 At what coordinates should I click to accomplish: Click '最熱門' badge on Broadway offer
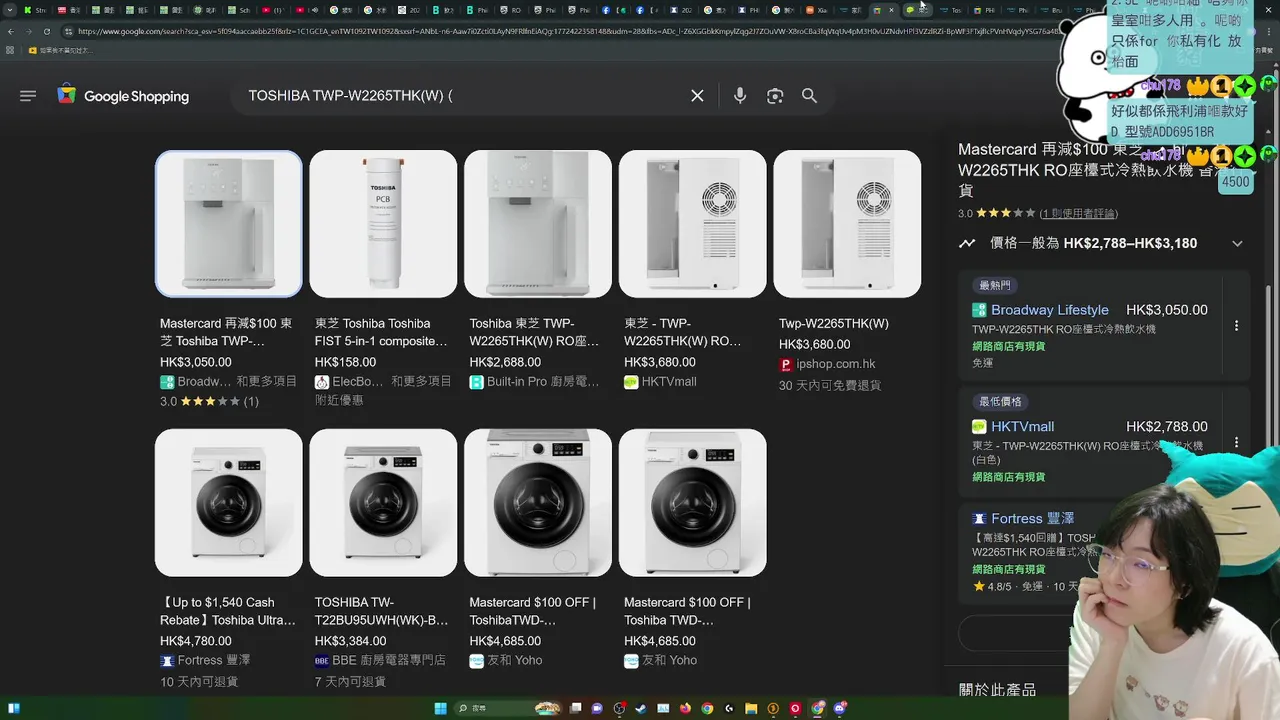pyautogui.click(x=995, y=285)
